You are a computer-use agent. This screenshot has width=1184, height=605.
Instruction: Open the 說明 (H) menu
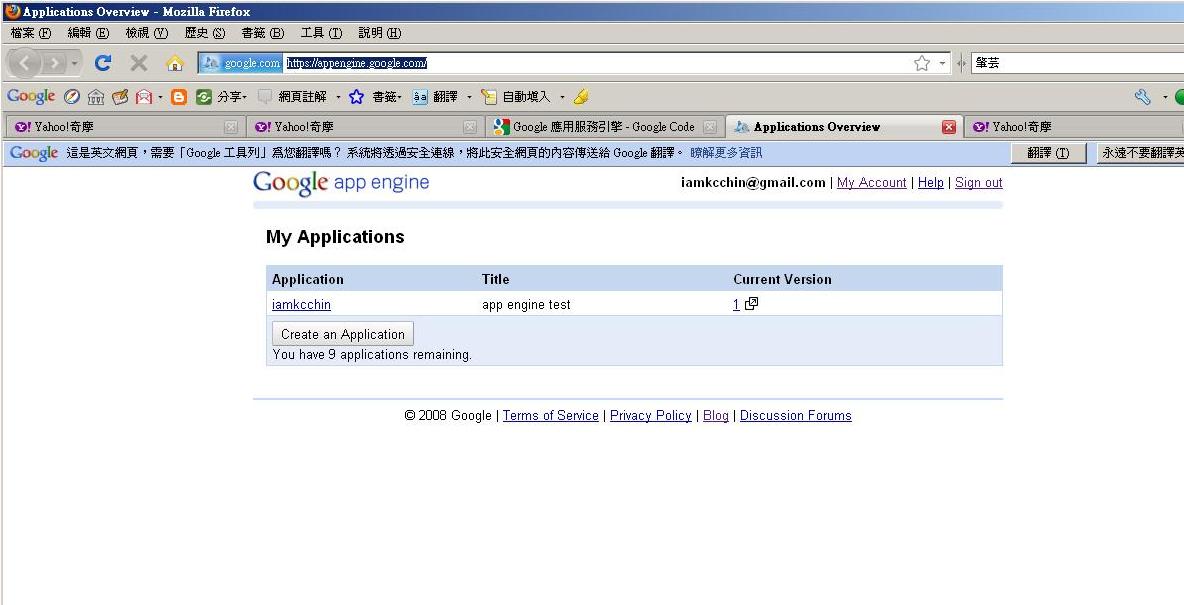tap(380, 32)
